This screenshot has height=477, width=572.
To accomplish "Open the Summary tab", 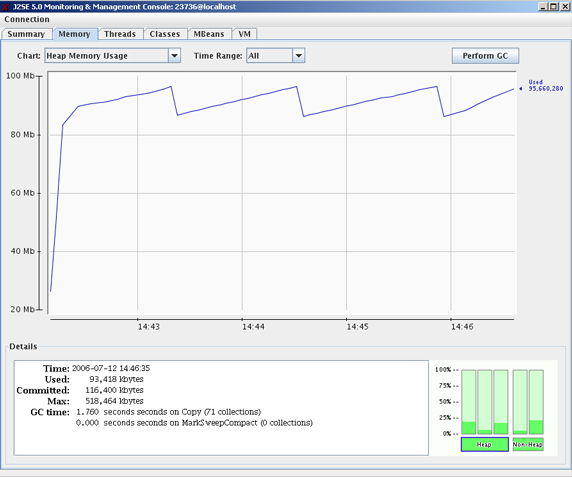I will point(26,34).
